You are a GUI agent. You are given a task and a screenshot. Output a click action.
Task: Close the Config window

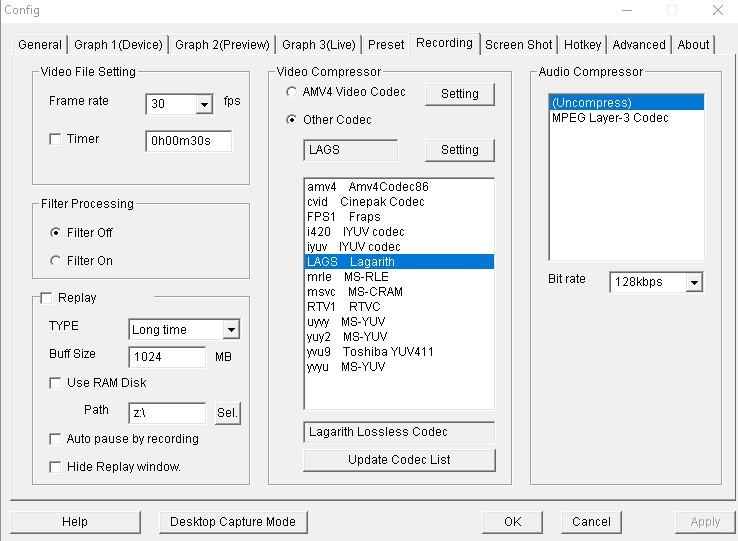(x=718, y=10)
